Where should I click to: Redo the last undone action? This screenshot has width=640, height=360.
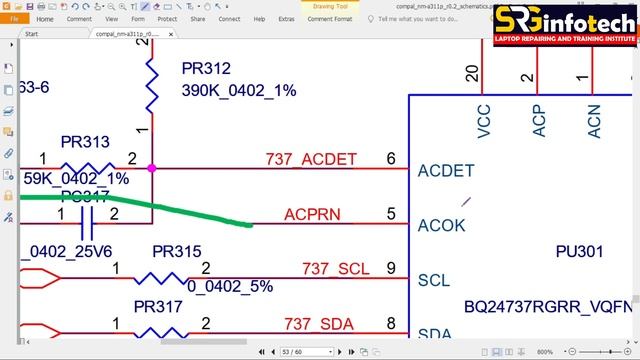pyautogui.click(x=86, y=7)
